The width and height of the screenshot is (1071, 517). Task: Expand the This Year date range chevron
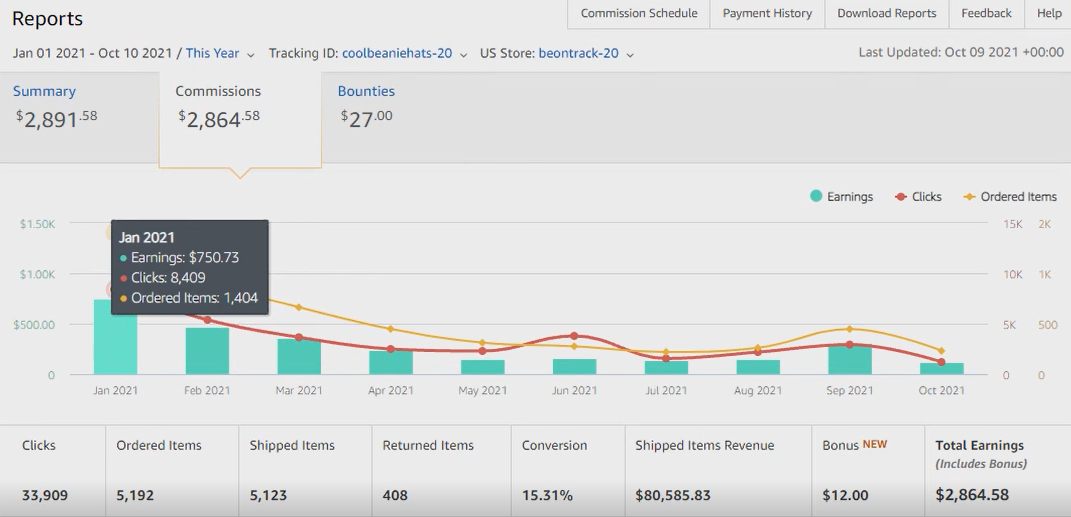tap(251, 55)
